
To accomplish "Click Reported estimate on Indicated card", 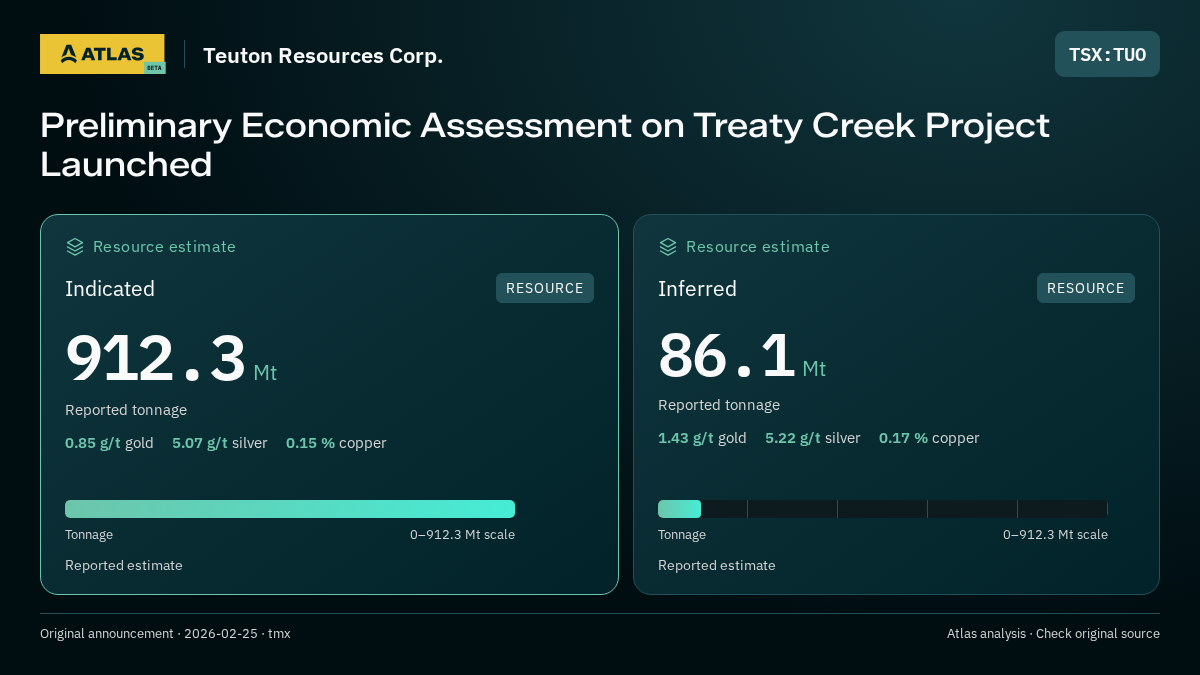I will click(x=124, y=566).
